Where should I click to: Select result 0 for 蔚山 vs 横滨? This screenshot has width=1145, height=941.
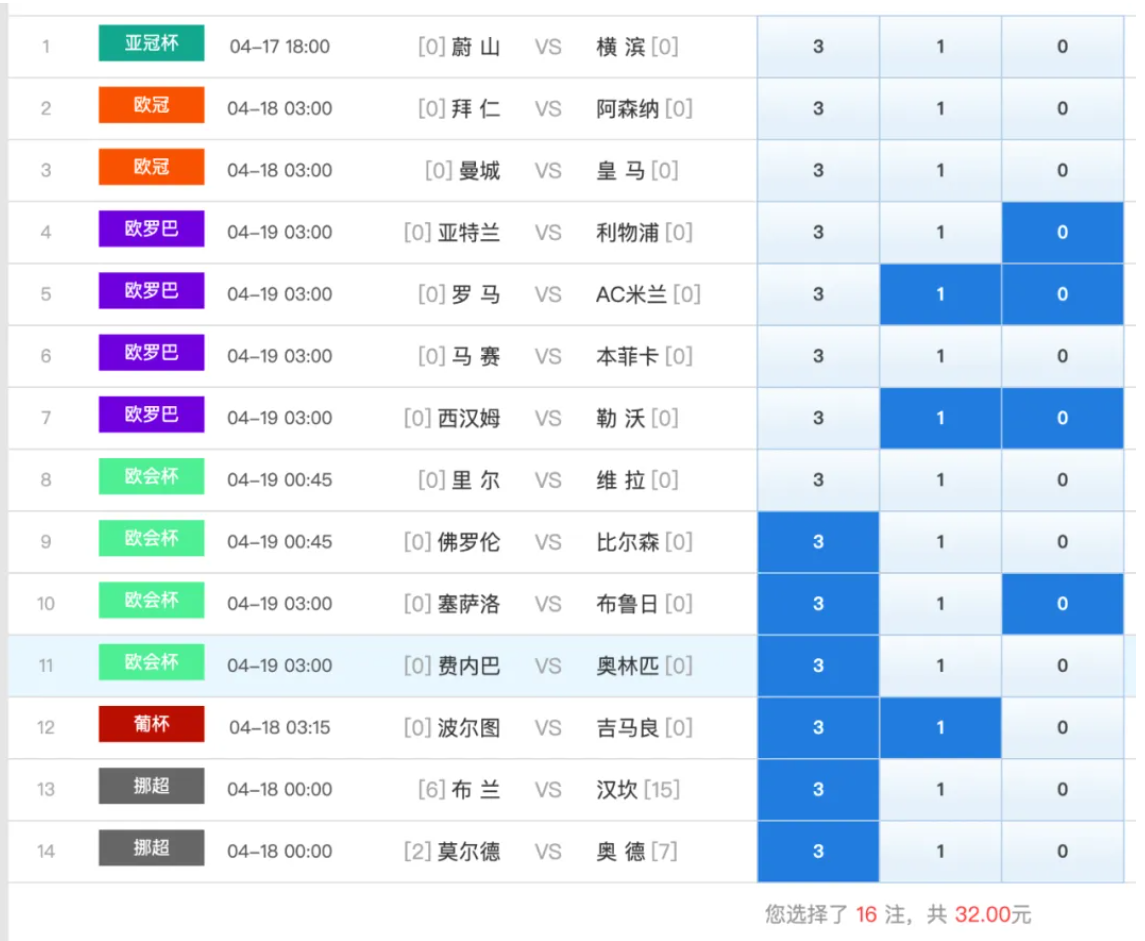coord(1062,47)
